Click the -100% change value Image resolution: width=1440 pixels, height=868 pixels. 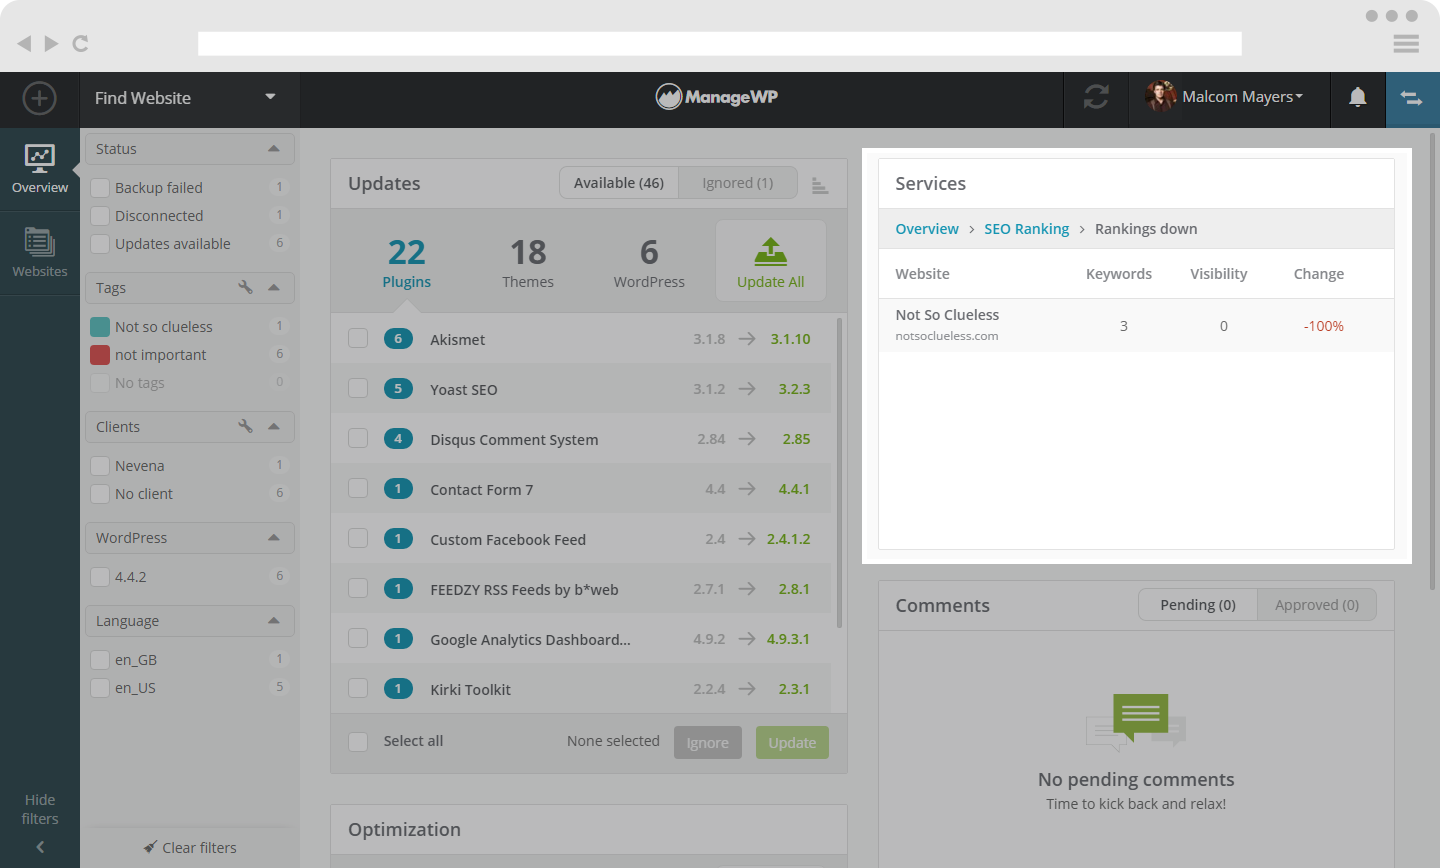1323,326
